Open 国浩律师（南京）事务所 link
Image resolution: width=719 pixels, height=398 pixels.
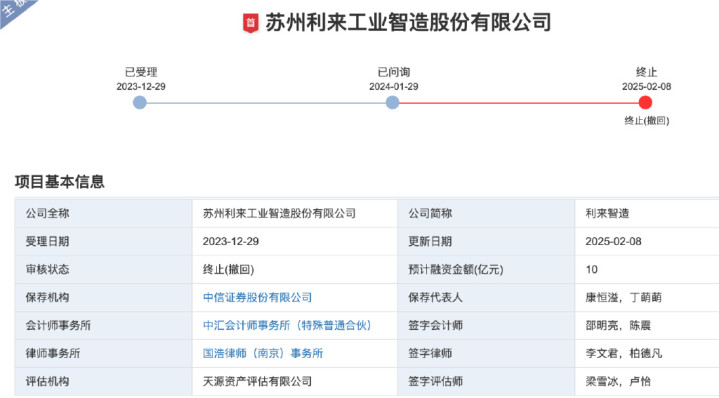point(263,354)
